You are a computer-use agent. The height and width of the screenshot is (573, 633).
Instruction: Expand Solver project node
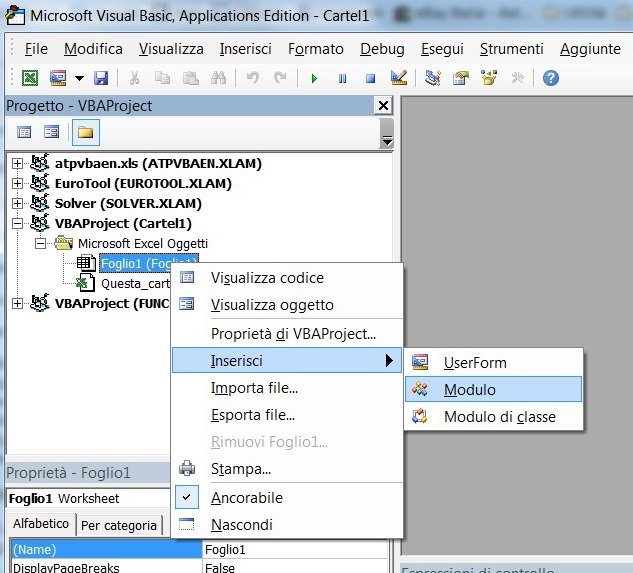click(x=17, y=203)
